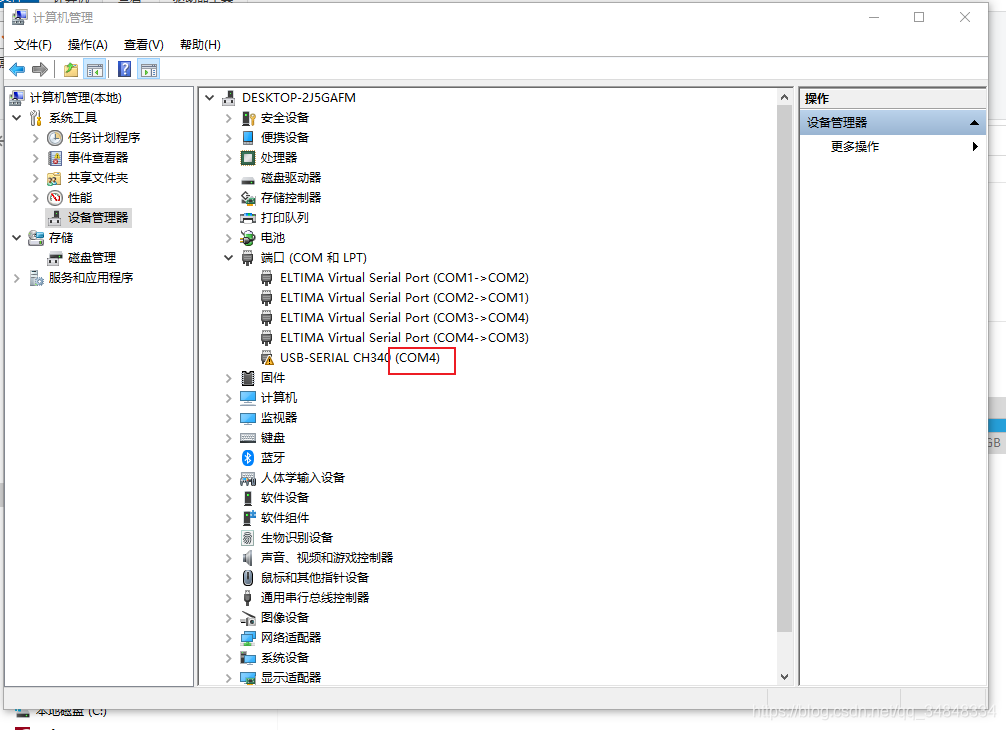Click the device list scroll down arrow
Viewport: 1006px width, 730px height.
(784, 677)
